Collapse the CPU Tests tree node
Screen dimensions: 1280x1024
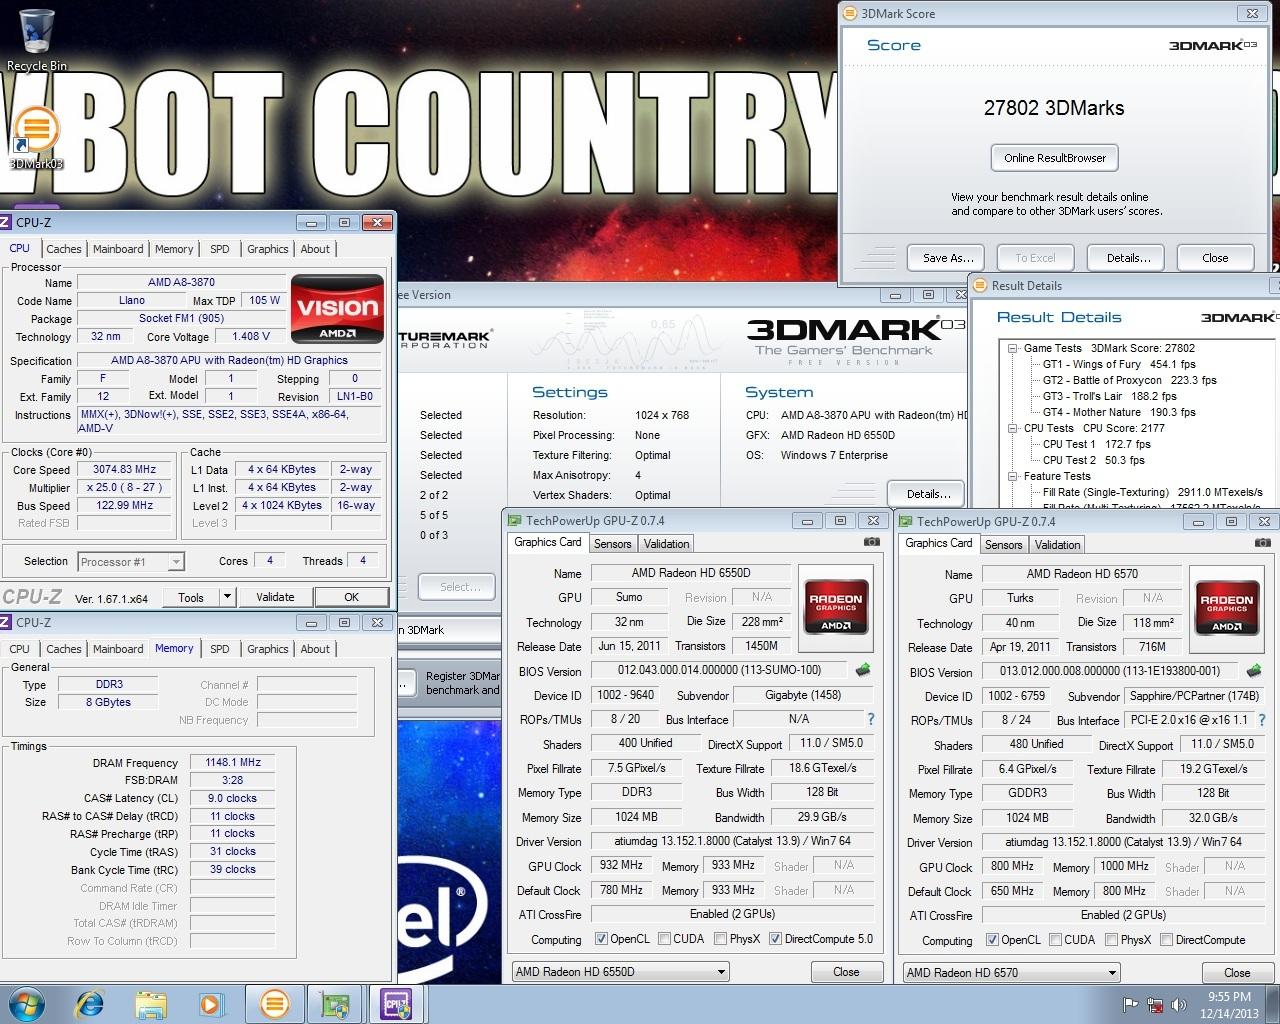(x=1012, y=428)
